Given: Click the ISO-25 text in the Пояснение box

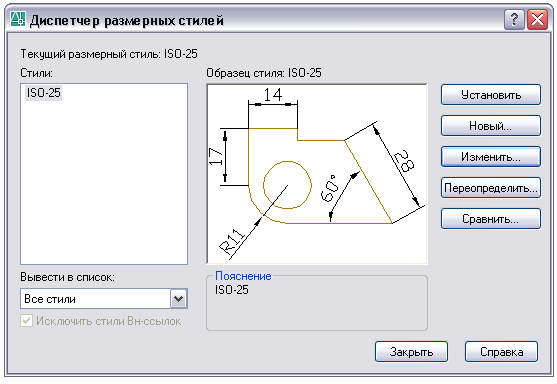Looking at the screenshot, I should 232,290.
